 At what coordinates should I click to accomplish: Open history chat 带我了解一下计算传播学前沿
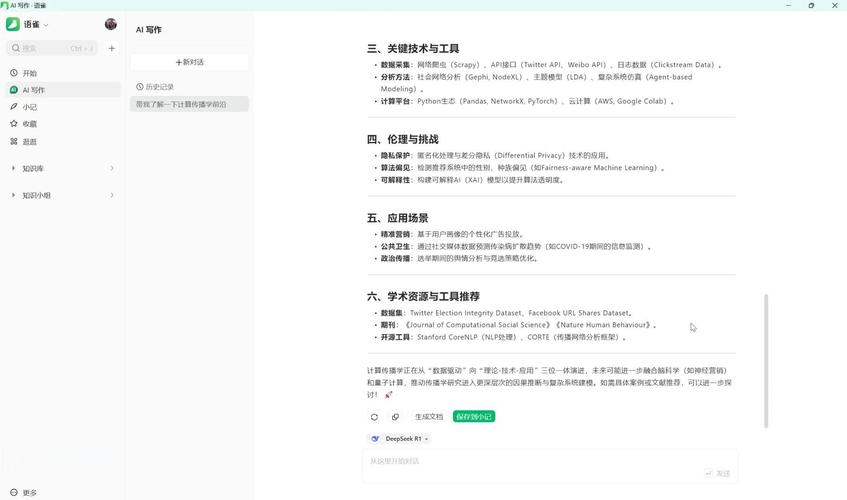(189, 104)
